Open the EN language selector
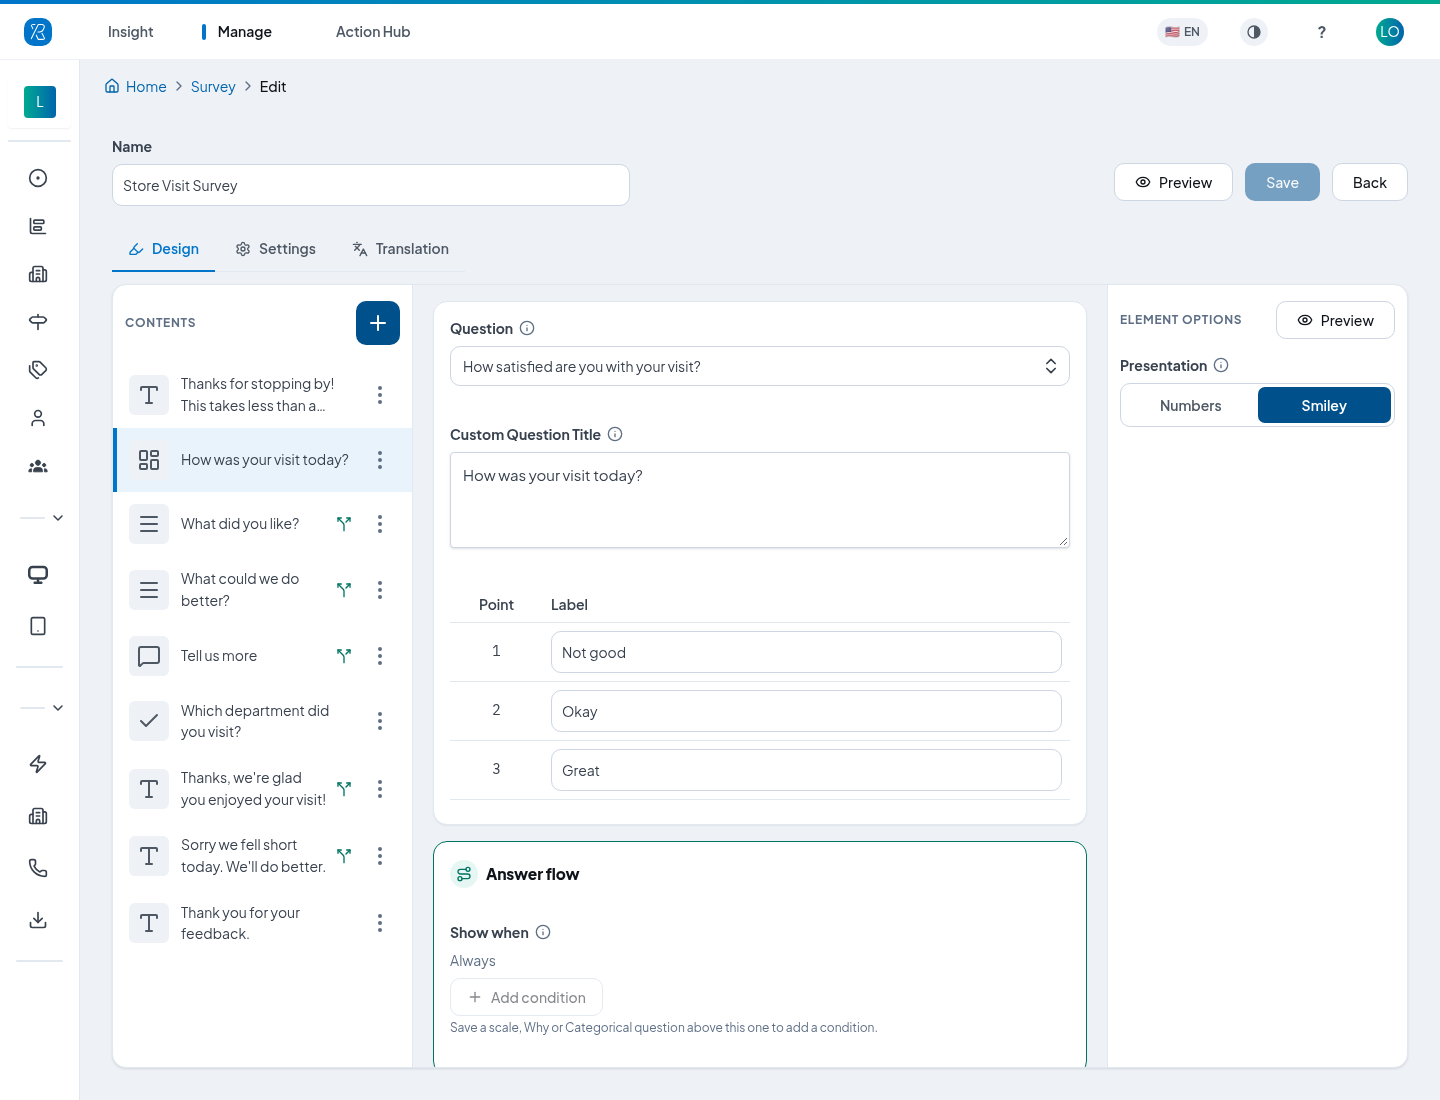The height and width of the screenshot is (1100, 1440). [1183, 32]
